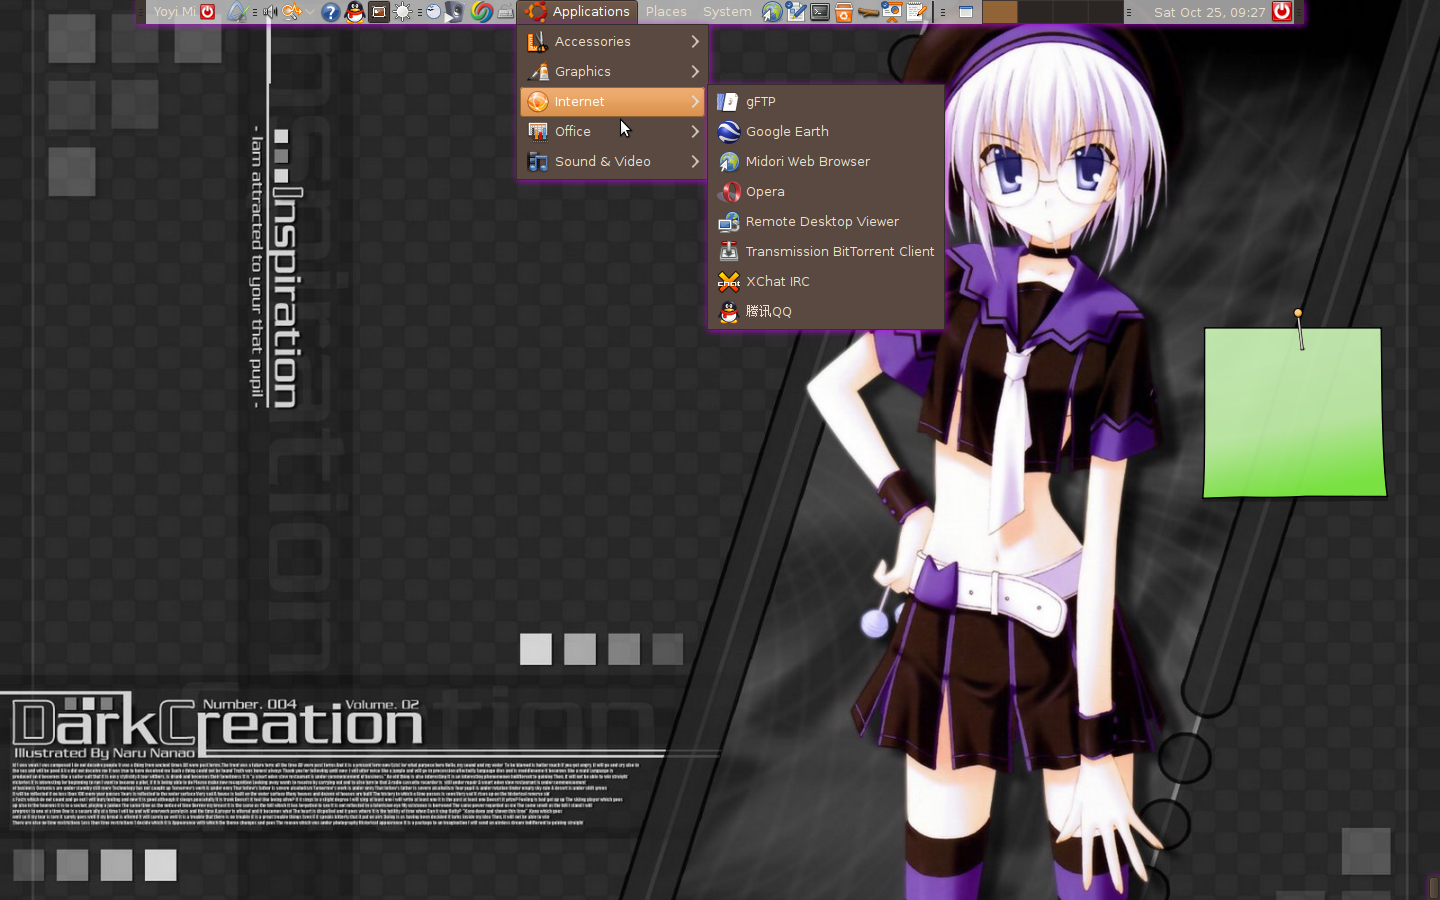Launch Tencent QQ from menu

click(x=826, y=311)
